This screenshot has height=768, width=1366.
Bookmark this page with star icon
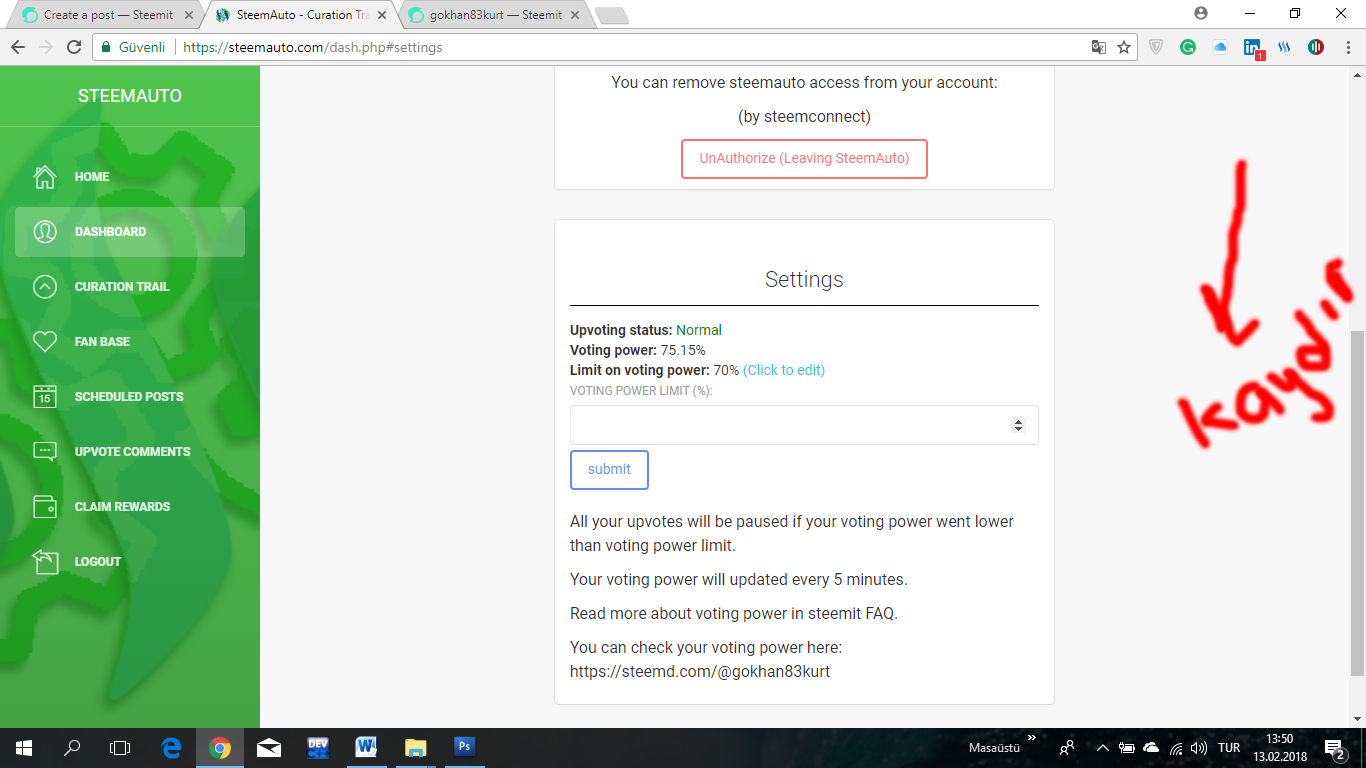click(x=1124, y=47)
